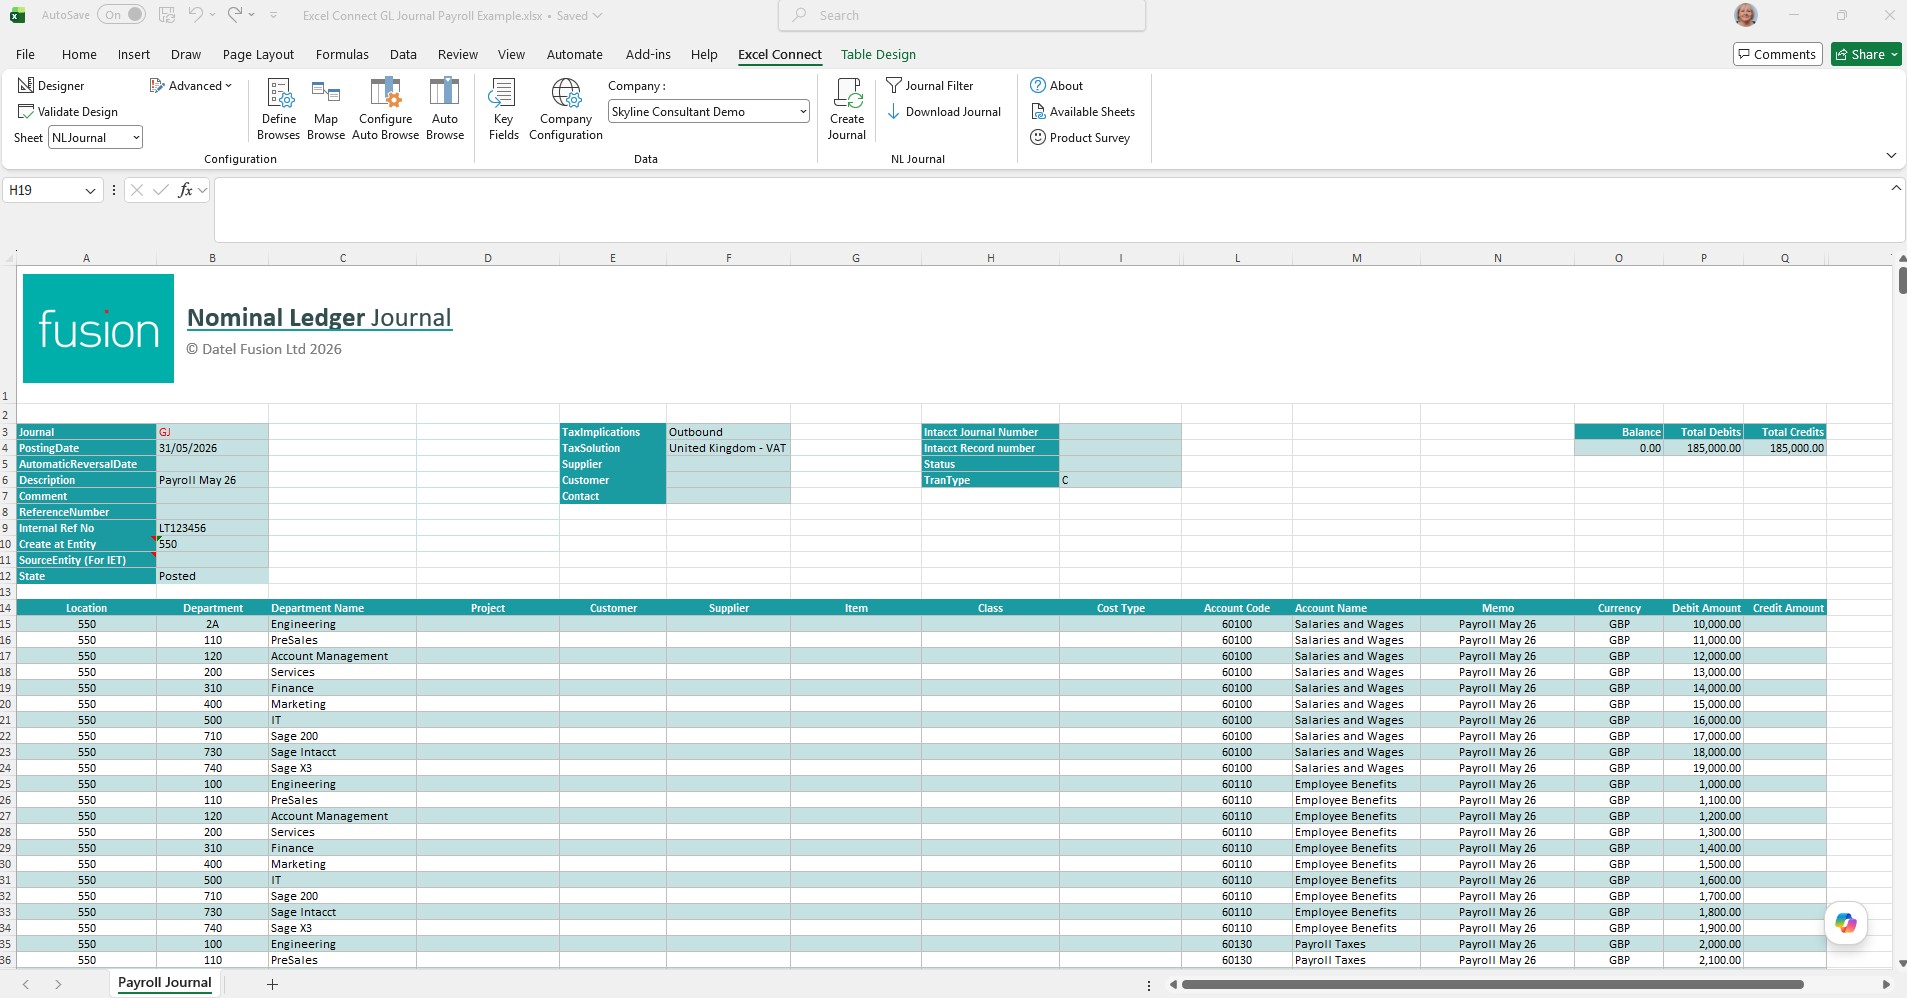The height and width of the screenshot is (998, 1907).
Task: Click the Share button
Action: coord(1860,55)
